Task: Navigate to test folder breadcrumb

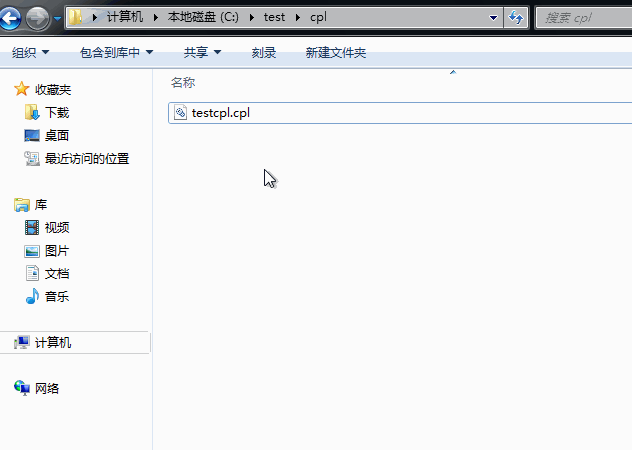Action: [x=274, y=17]
